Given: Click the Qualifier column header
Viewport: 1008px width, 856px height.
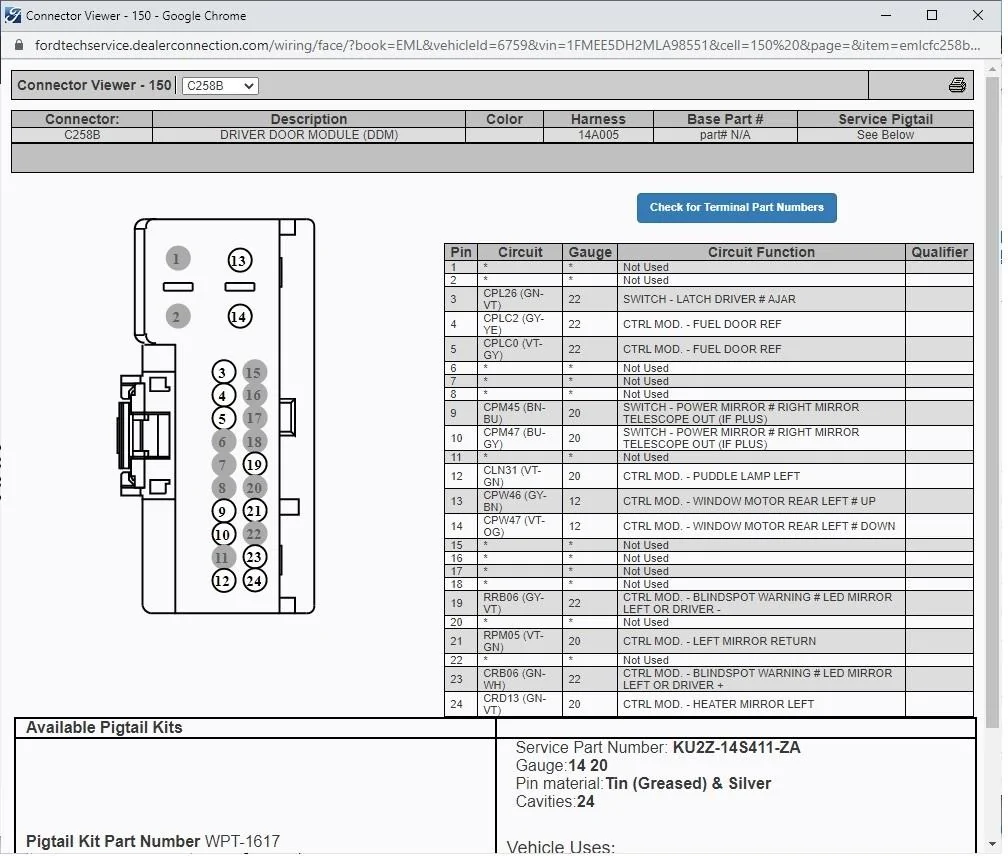Looking at the screenshot, I should click(x=939, y=252).
